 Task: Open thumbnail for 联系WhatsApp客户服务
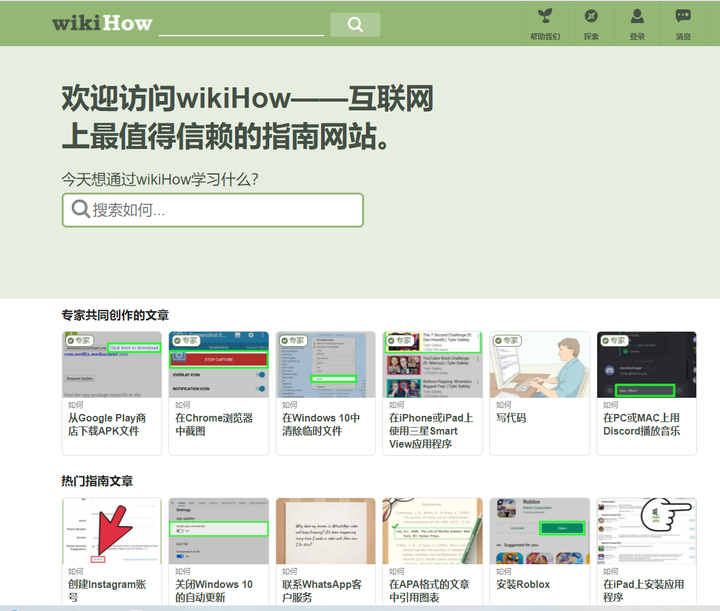[326, 531]
